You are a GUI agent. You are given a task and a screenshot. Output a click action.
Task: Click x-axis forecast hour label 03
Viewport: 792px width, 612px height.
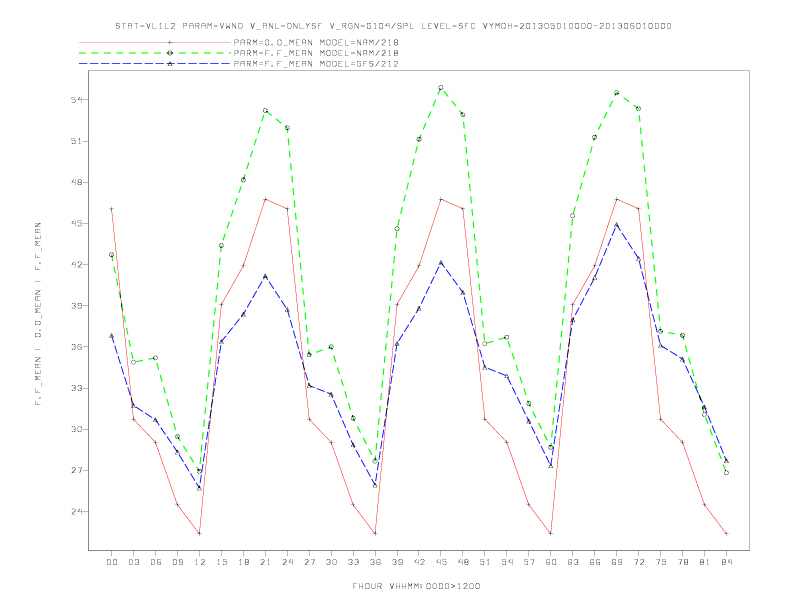click(x=133, y=562)
